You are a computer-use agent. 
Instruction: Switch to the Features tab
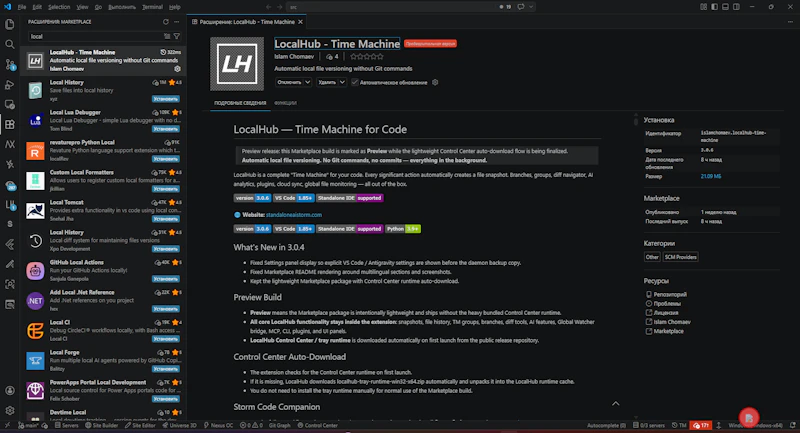pos(285,103)
